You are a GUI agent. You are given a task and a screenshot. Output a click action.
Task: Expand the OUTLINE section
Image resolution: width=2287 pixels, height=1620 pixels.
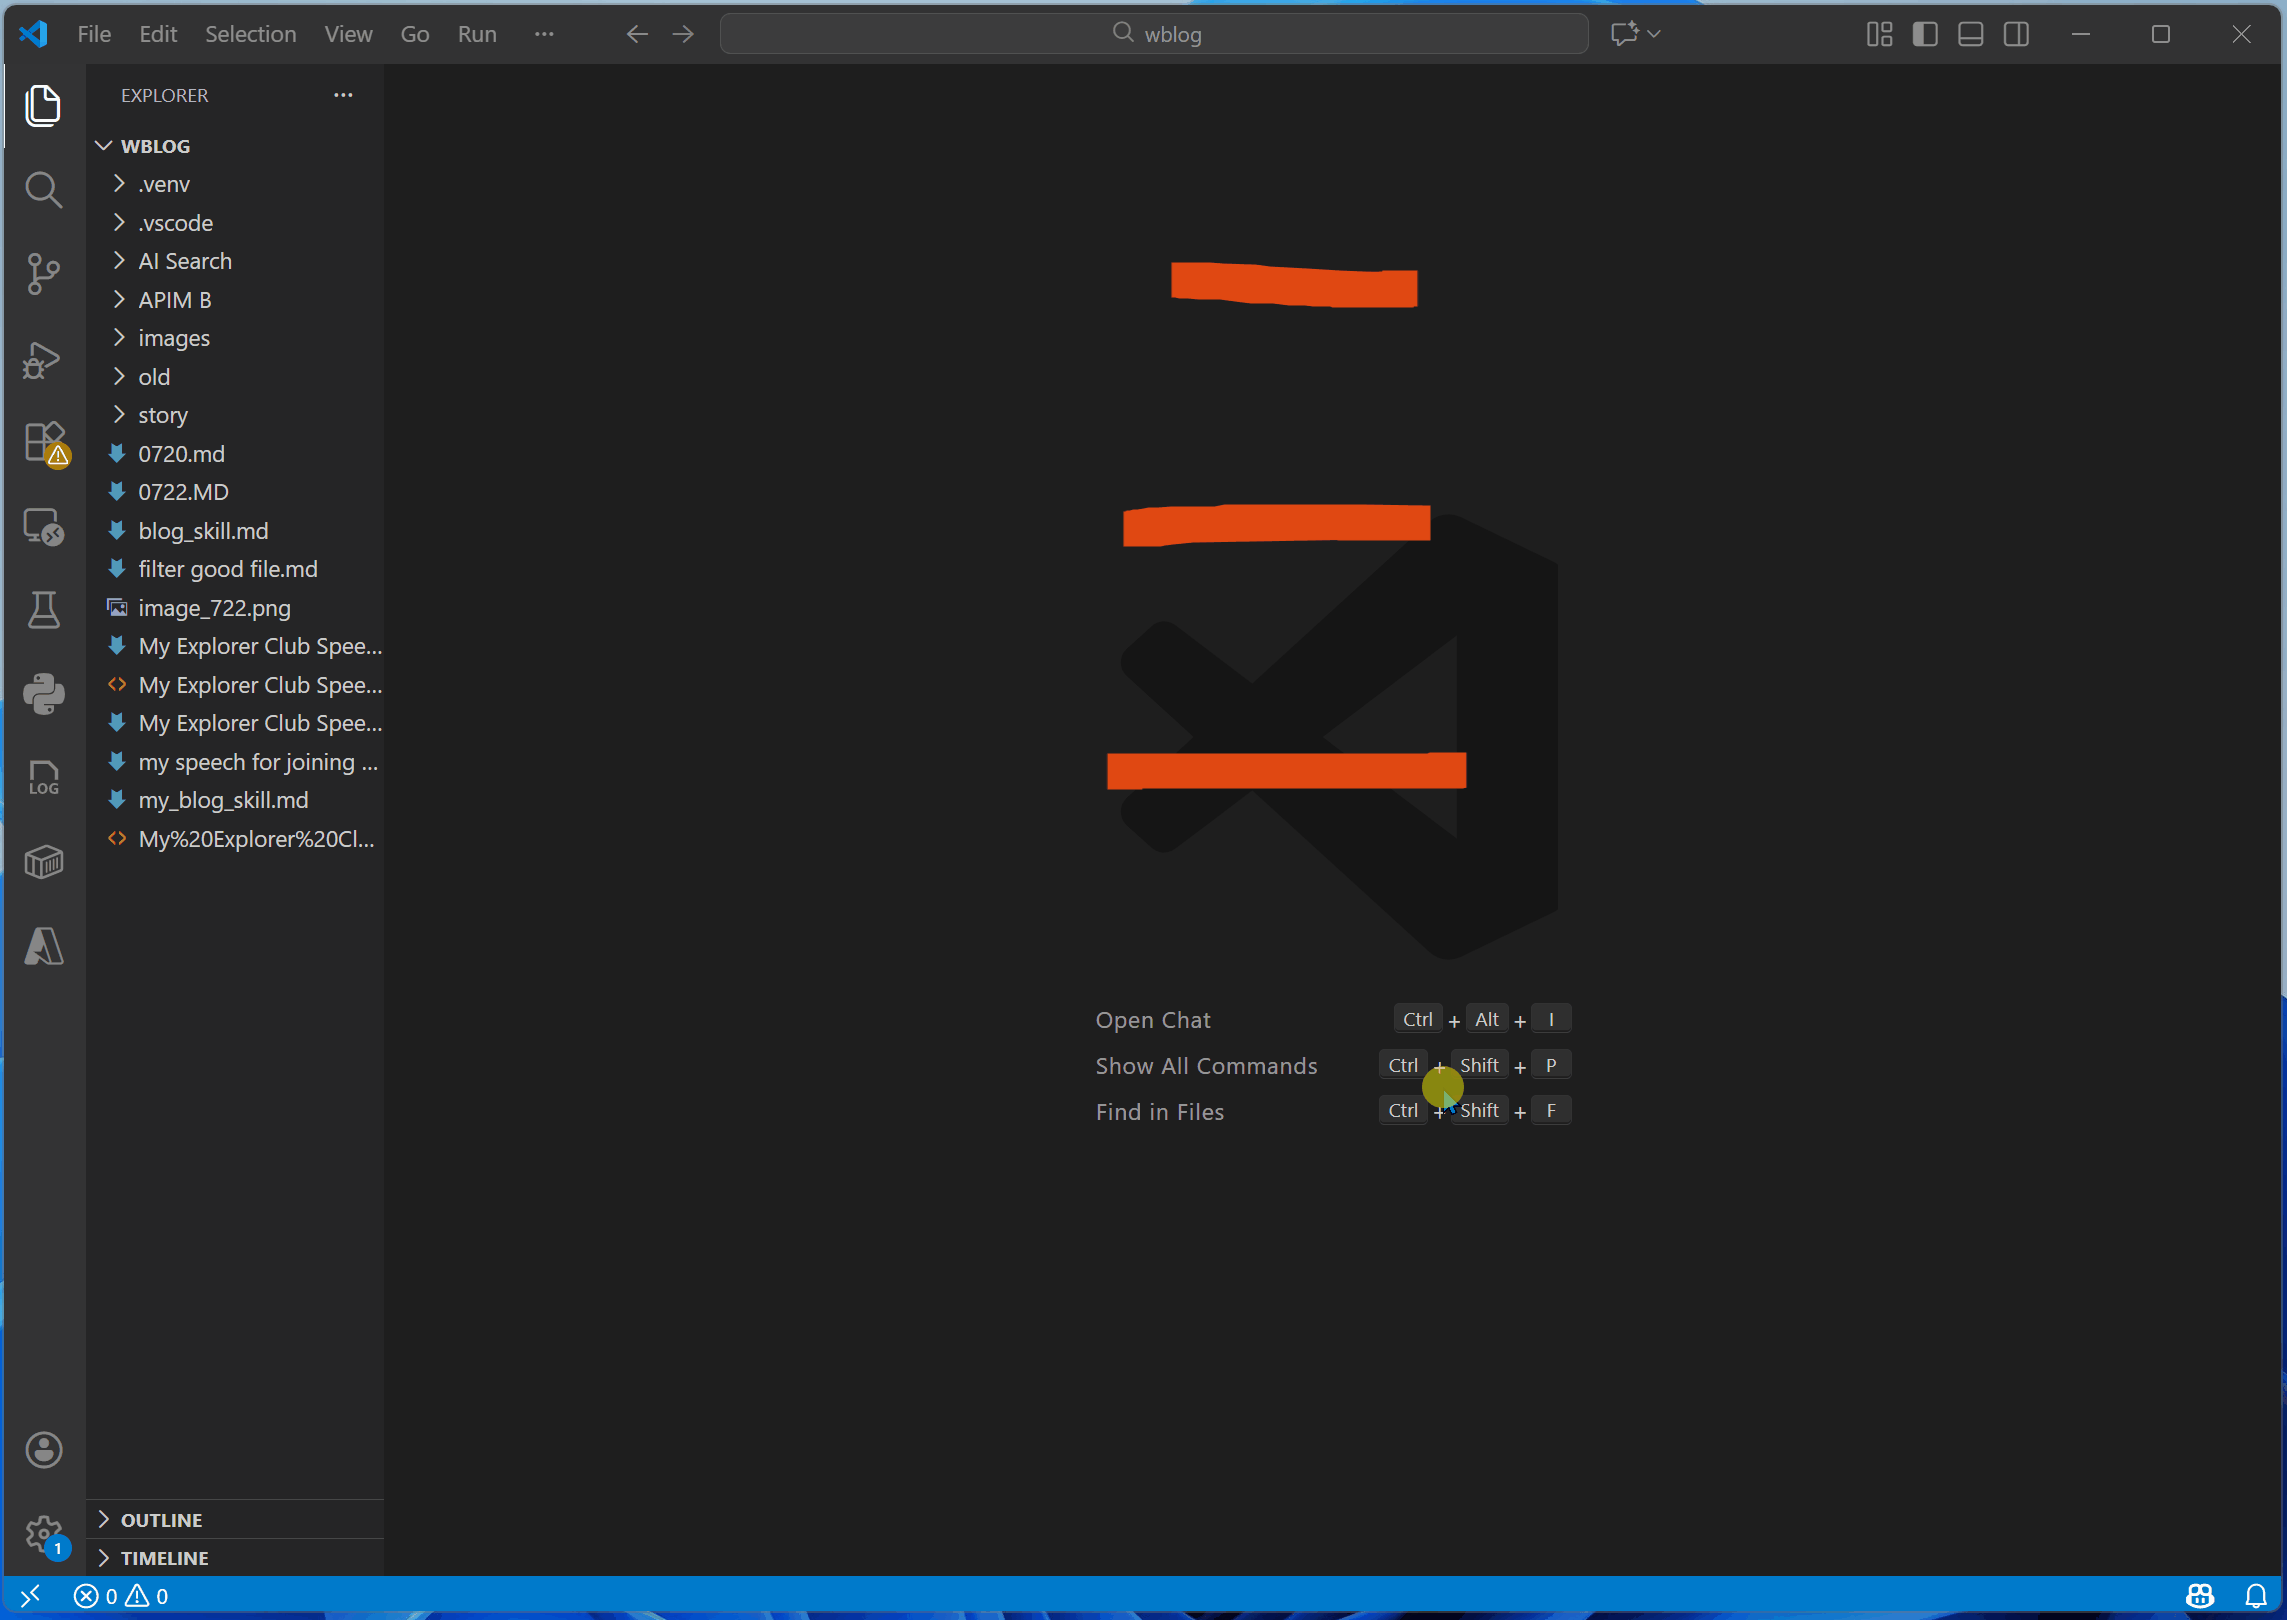[235, 1520]
